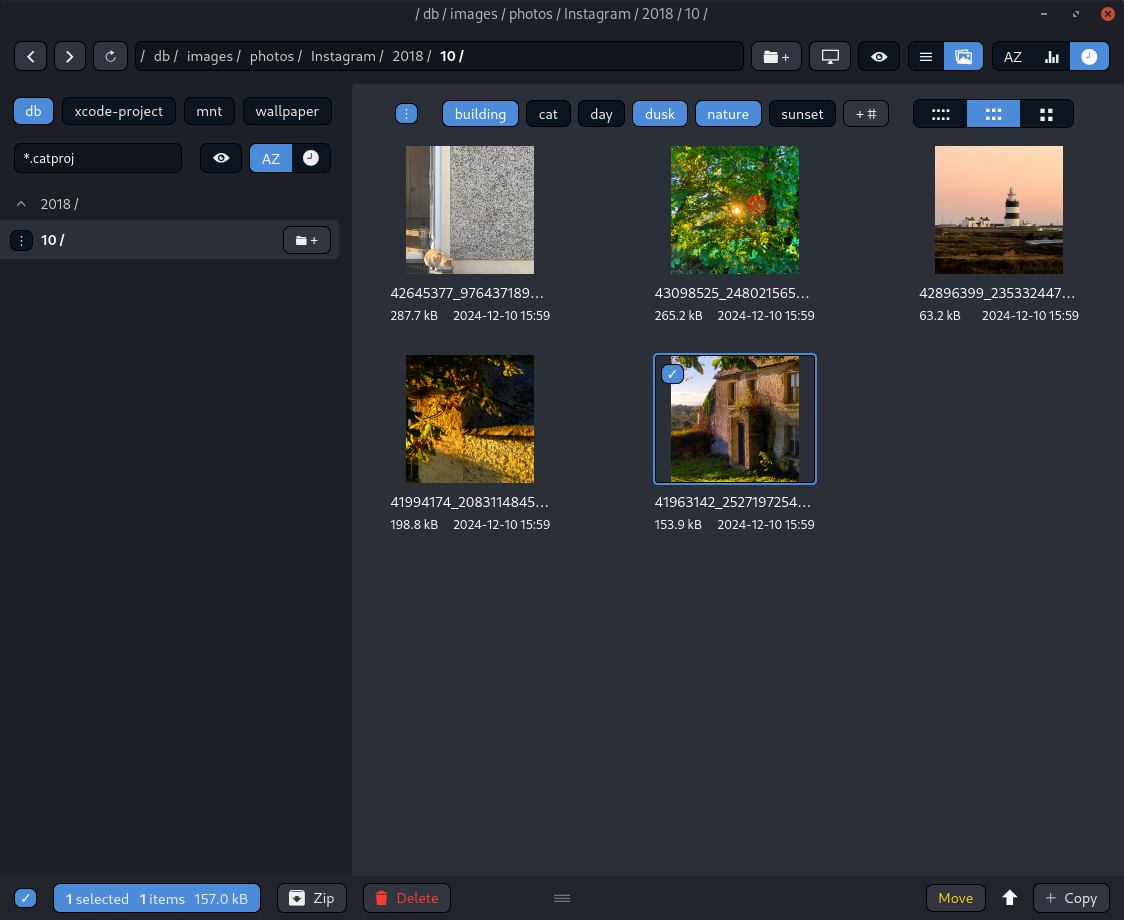Create a new folder from the top toolbar

coord(776,57)
